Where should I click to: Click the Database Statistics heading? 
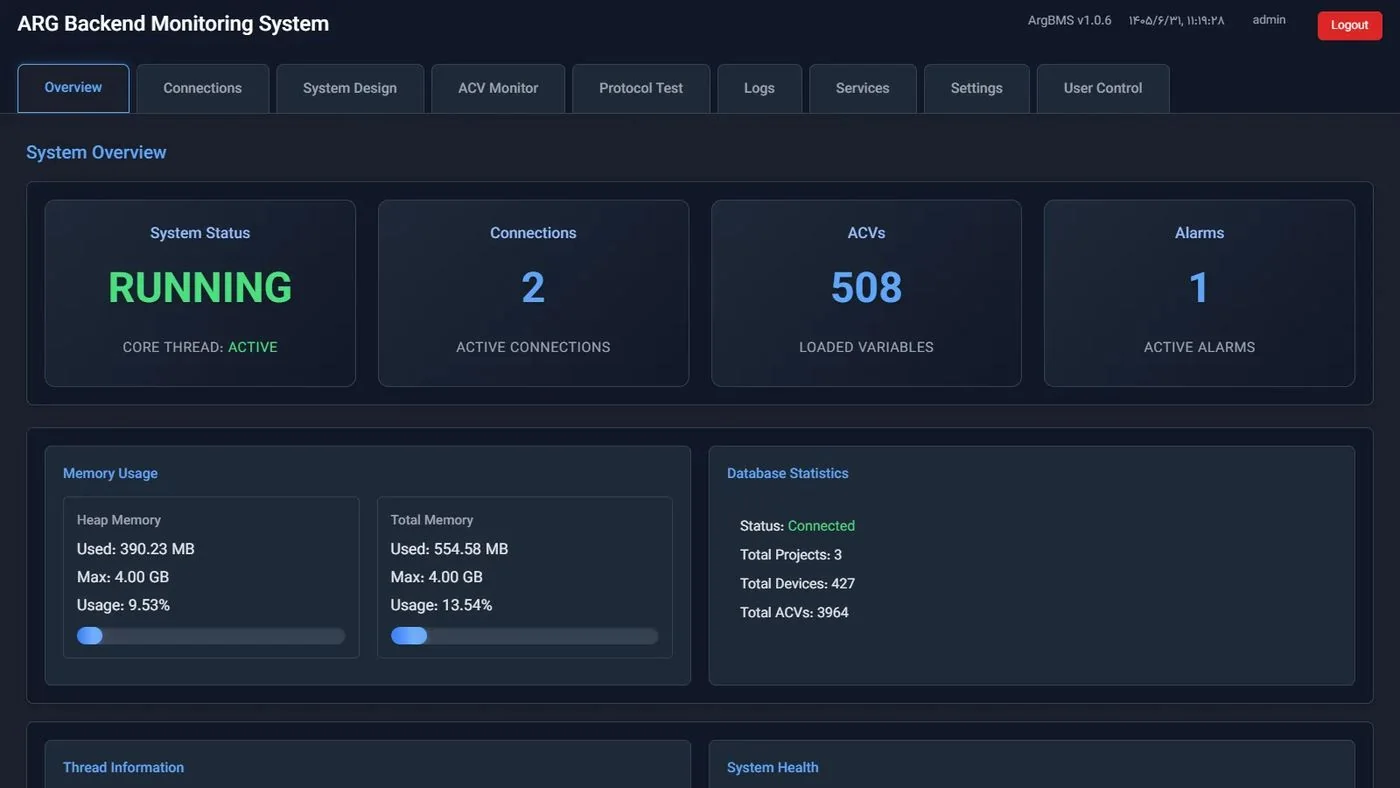point(788,473)
